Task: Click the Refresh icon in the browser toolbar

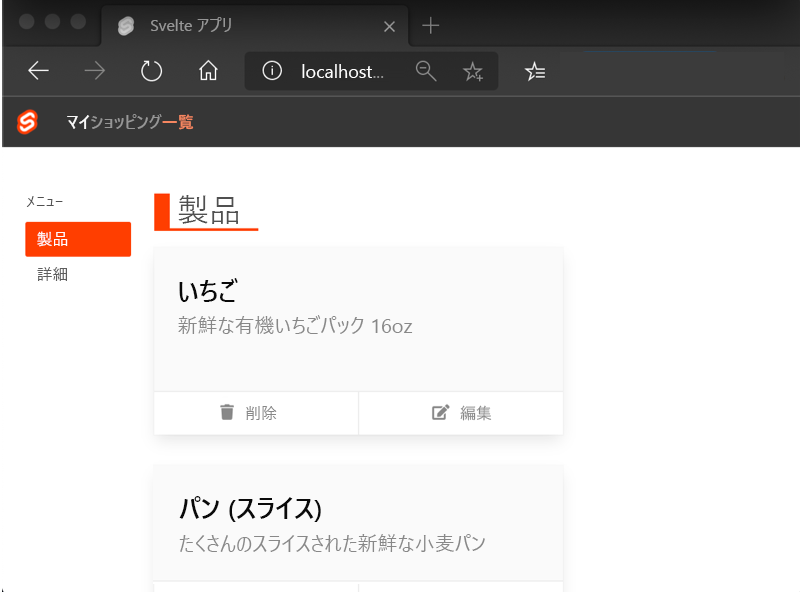Action: (151, 71)
